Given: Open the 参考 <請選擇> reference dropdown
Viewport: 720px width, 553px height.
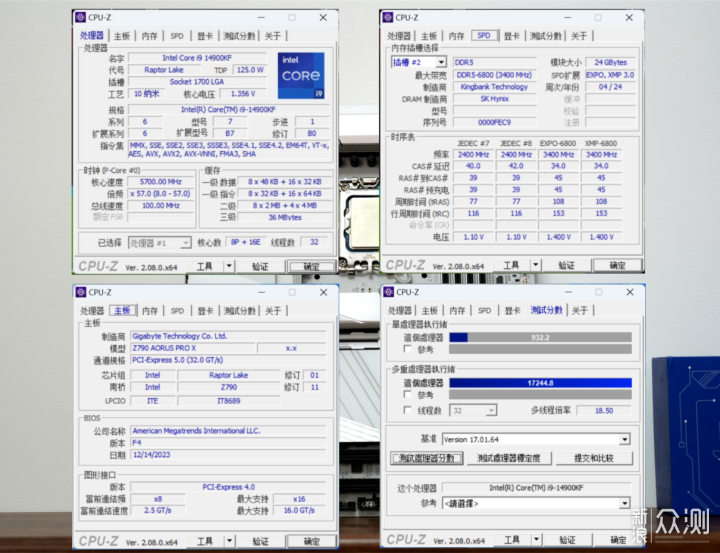Looking at the screenshot, I should tap(624, 503).
